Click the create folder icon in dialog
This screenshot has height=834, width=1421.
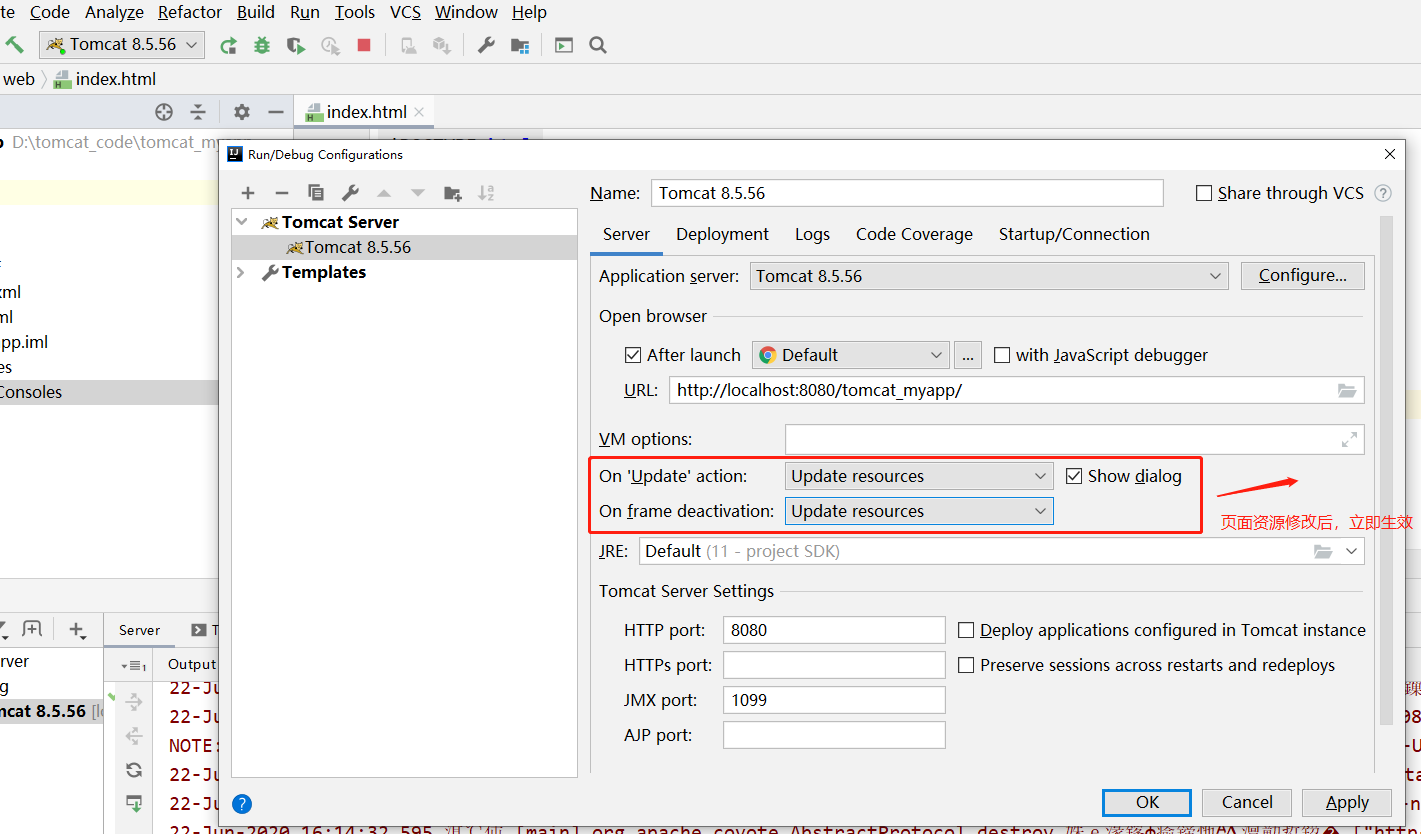[453, 193]
